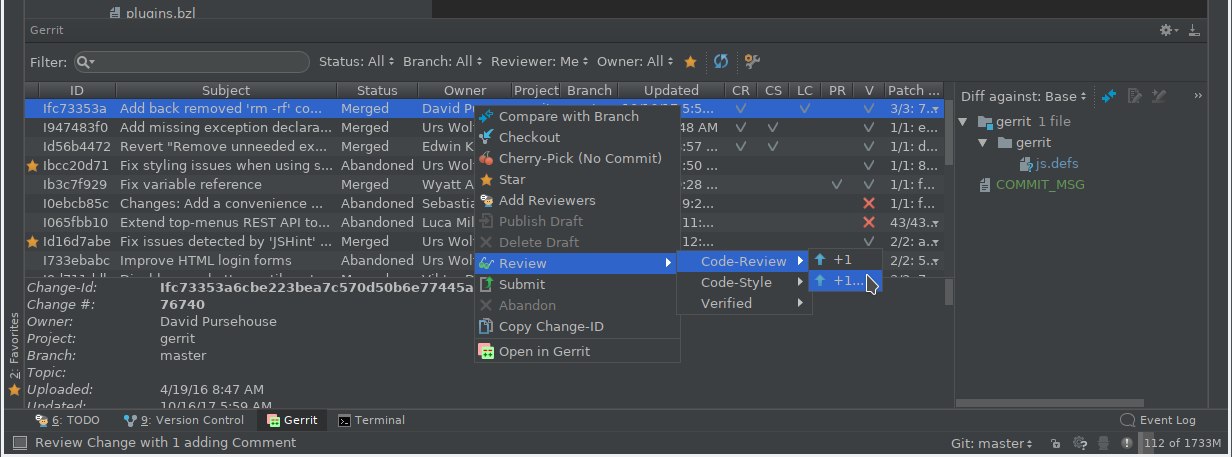
Task: Toggle the starred changes filter star
Action: (x=690, y=62)
